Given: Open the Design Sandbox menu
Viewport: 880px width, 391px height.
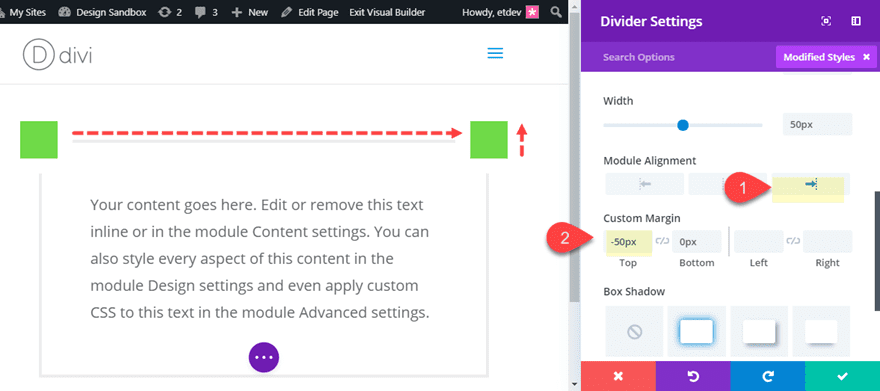Looking at the screenshot, I should 102,12.
